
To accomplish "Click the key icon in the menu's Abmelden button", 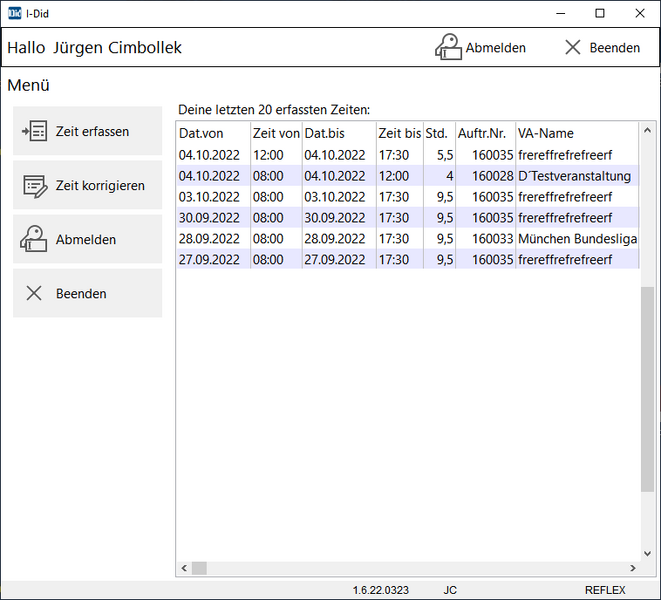I will (33, 239).
